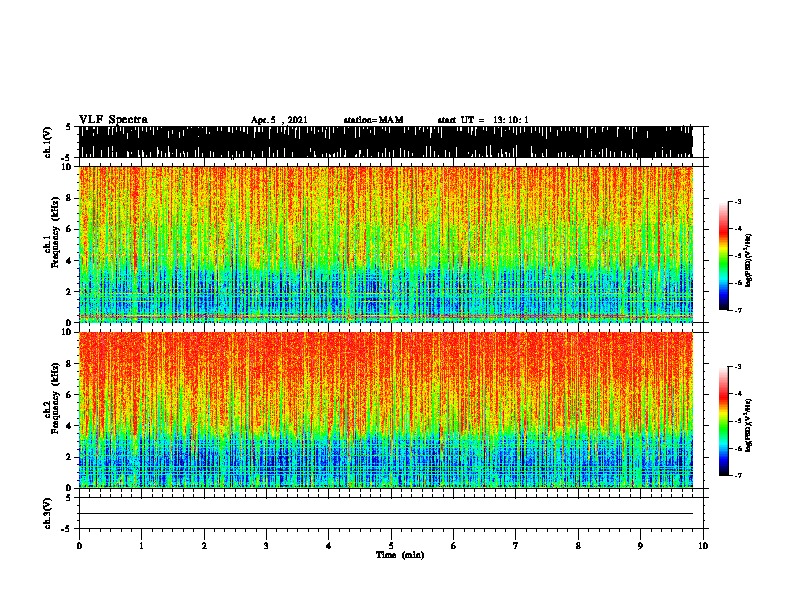792x612 pixels.
Task: Click the -7 label on ch.2 color bar
Action: [x=738, y=475]
